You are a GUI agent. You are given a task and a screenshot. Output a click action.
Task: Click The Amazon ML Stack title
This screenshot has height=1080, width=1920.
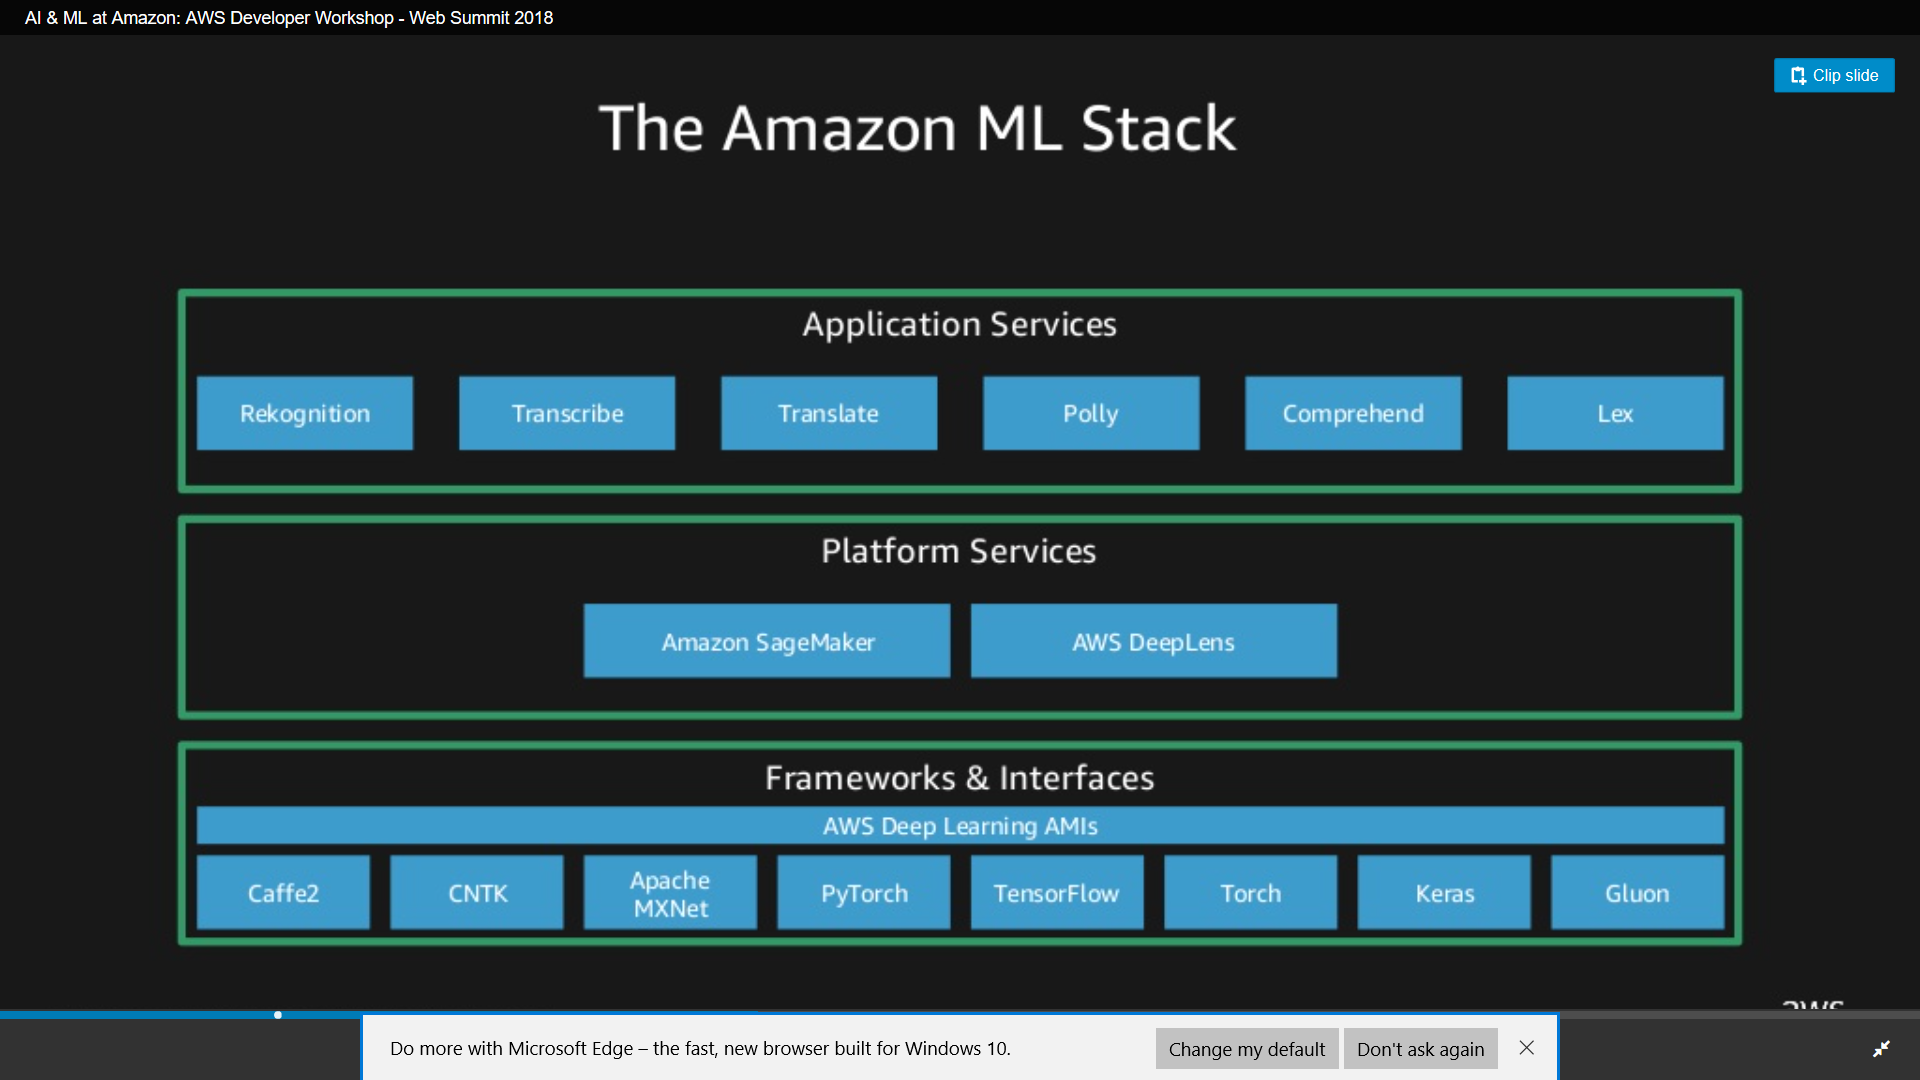917,128
